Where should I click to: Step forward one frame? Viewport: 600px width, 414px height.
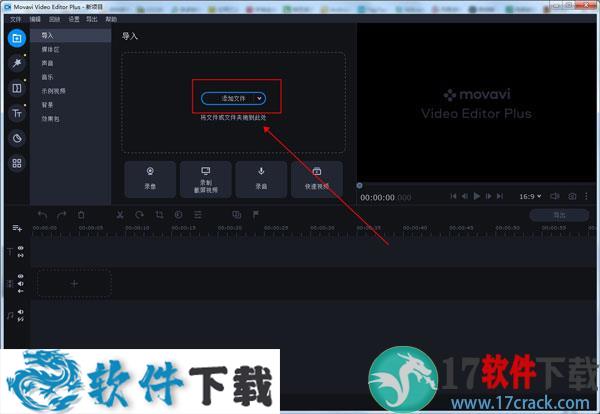pyautogui.click(x=489, y=196)
